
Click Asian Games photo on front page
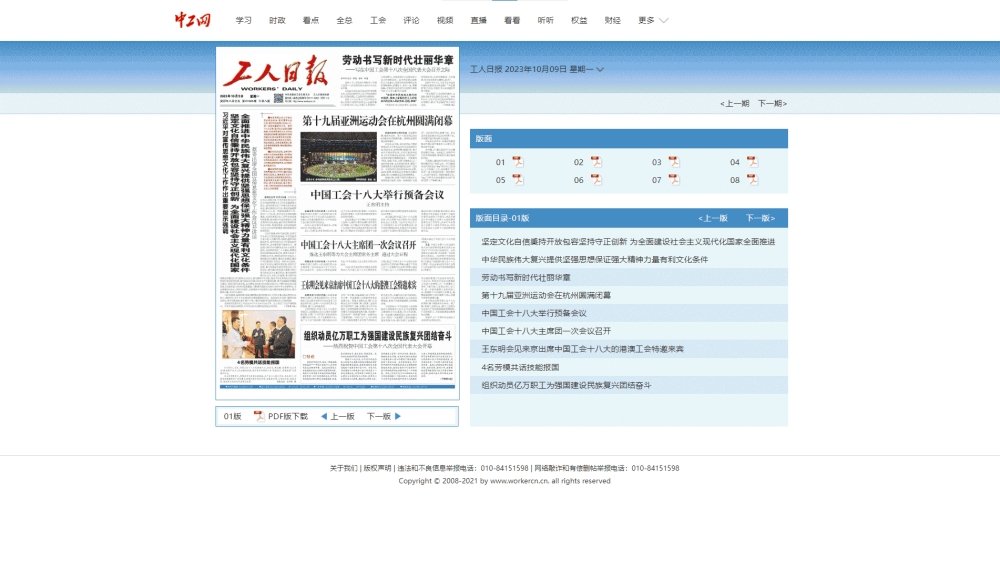(x=339, y=156)
